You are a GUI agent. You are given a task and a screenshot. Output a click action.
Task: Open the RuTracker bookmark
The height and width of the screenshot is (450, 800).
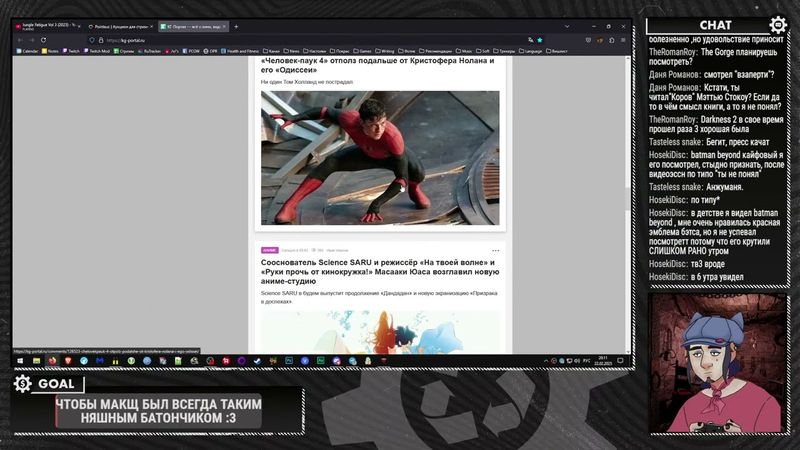149,51
